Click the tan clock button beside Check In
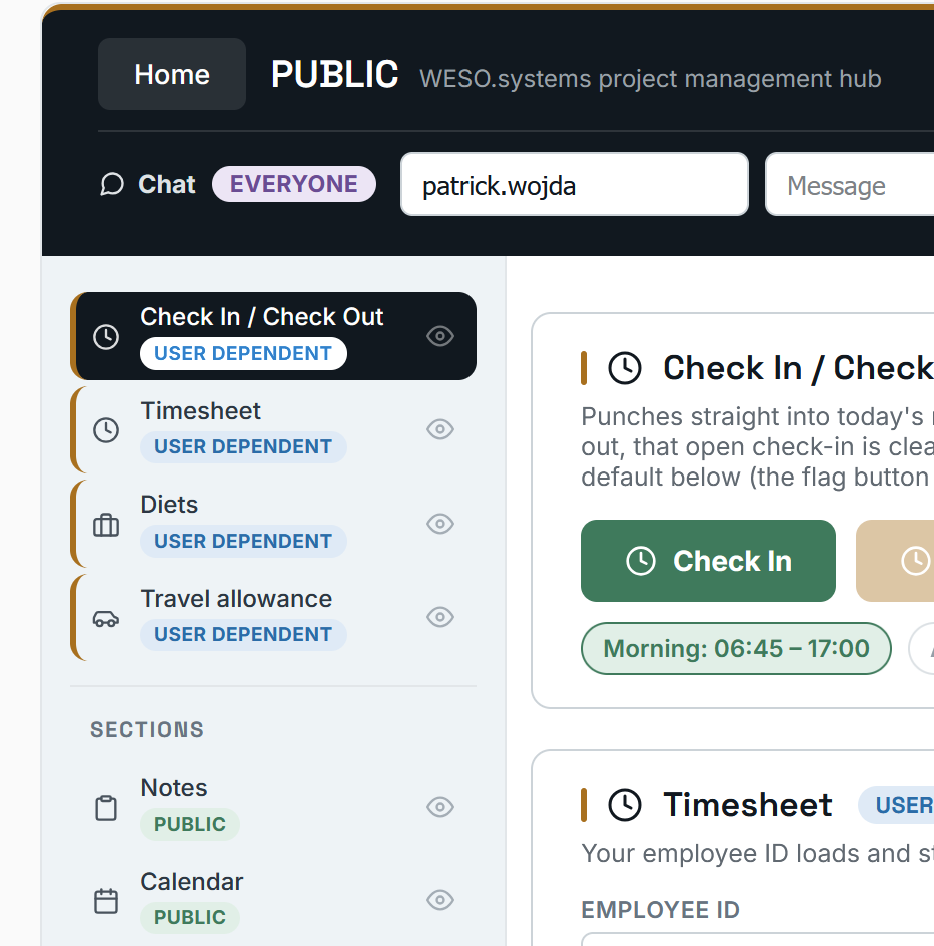This screenshot has height=946, width=934. [x=895, y=561]
